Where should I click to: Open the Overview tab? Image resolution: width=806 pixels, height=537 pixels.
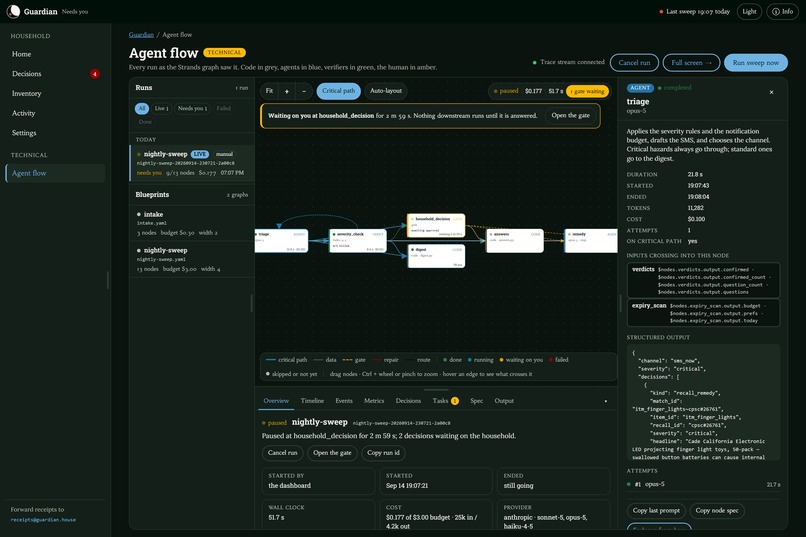tap(276, 401)
